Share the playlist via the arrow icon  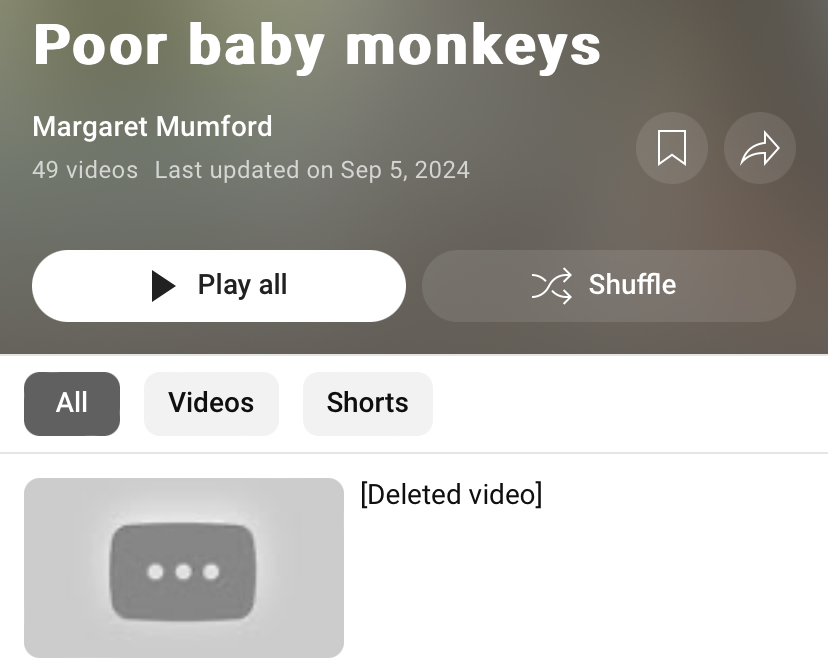click(759, 148)
